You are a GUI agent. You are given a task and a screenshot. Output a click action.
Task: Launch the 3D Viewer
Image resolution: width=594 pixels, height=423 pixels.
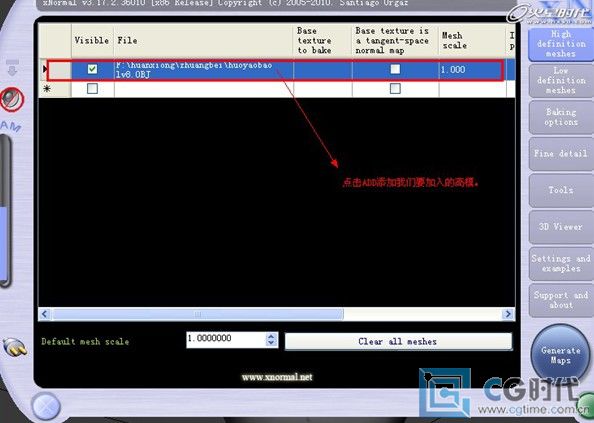561,227
